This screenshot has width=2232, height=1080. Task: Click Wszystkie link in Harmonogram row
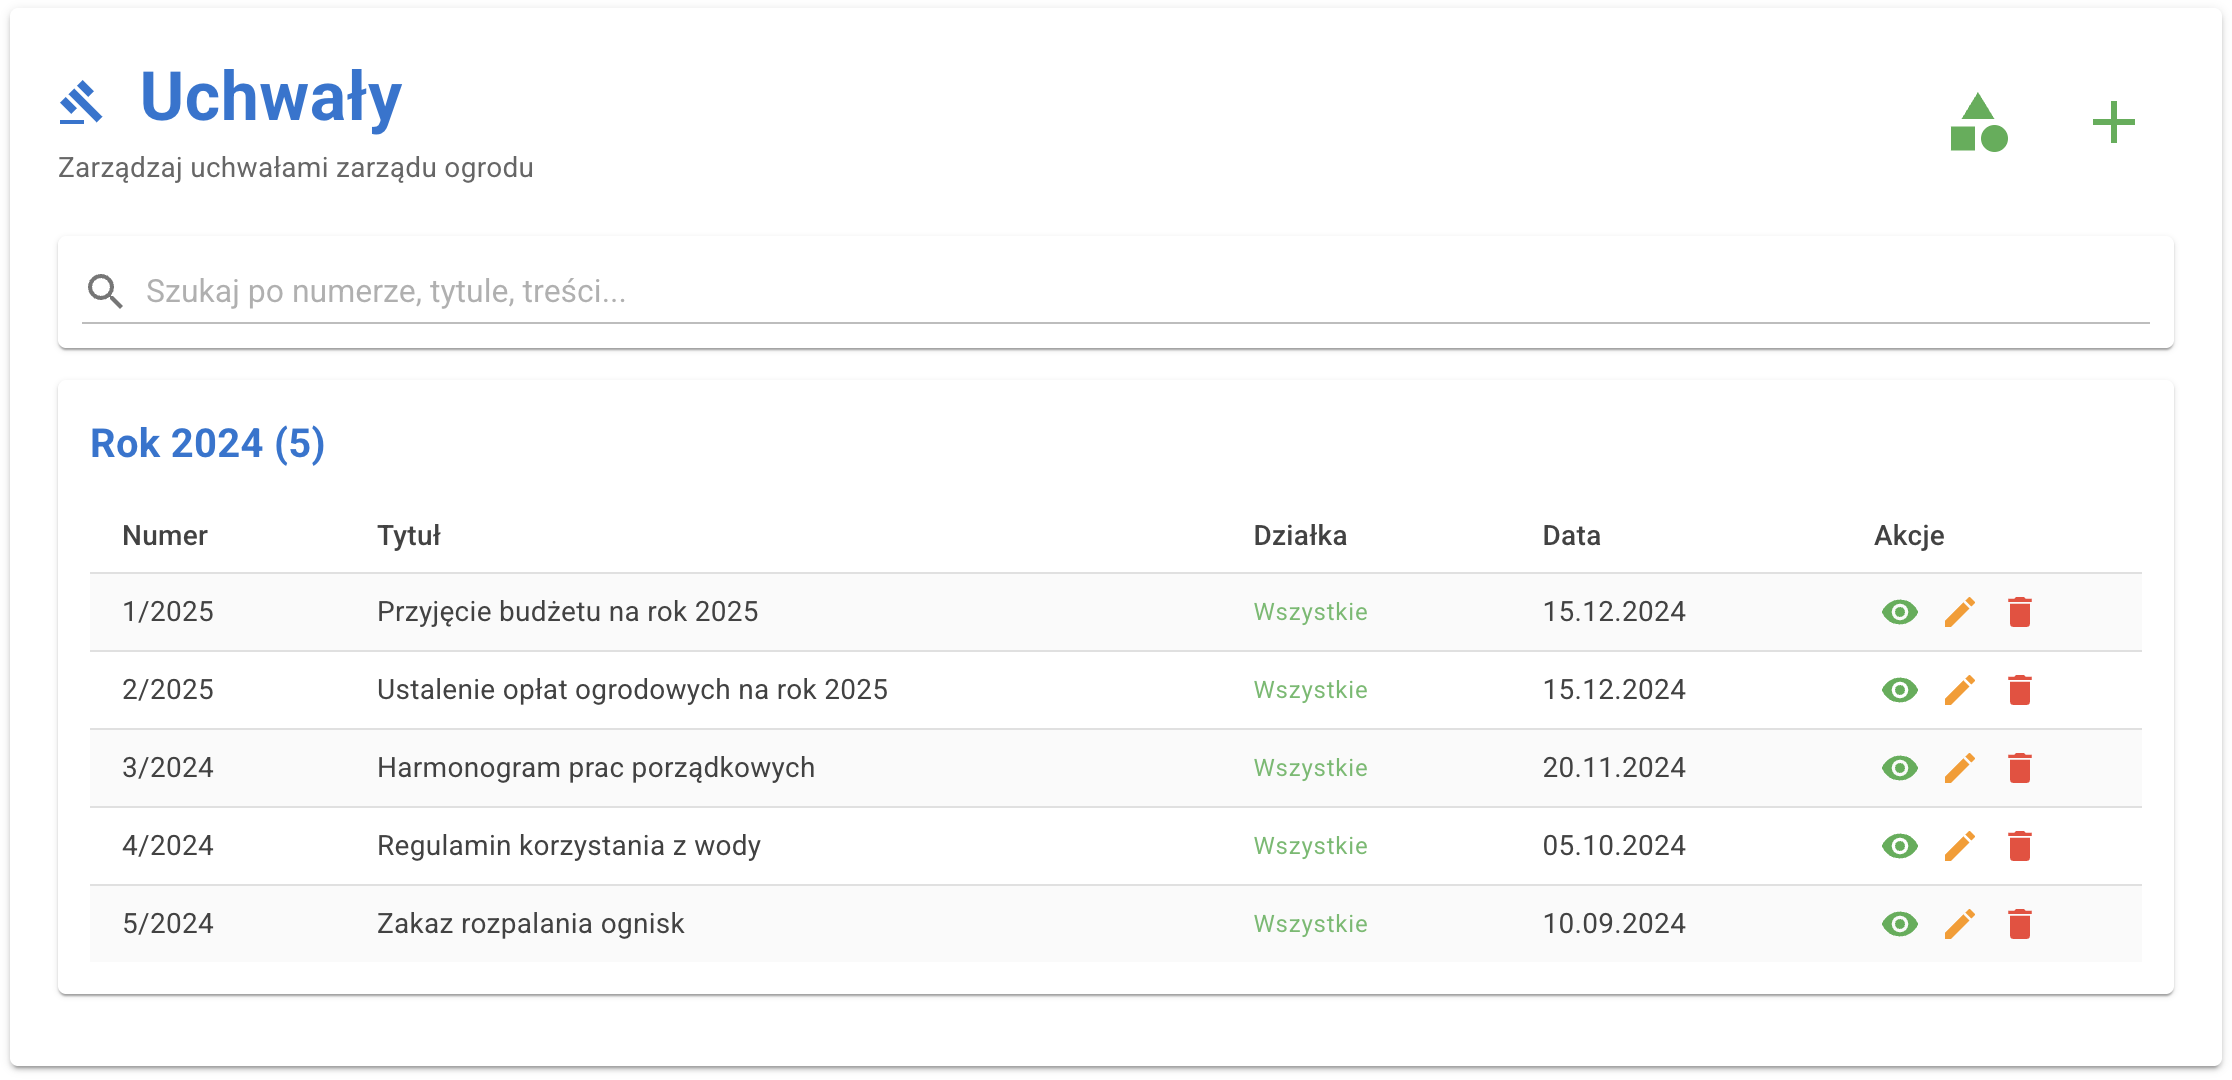point(1310,768)
